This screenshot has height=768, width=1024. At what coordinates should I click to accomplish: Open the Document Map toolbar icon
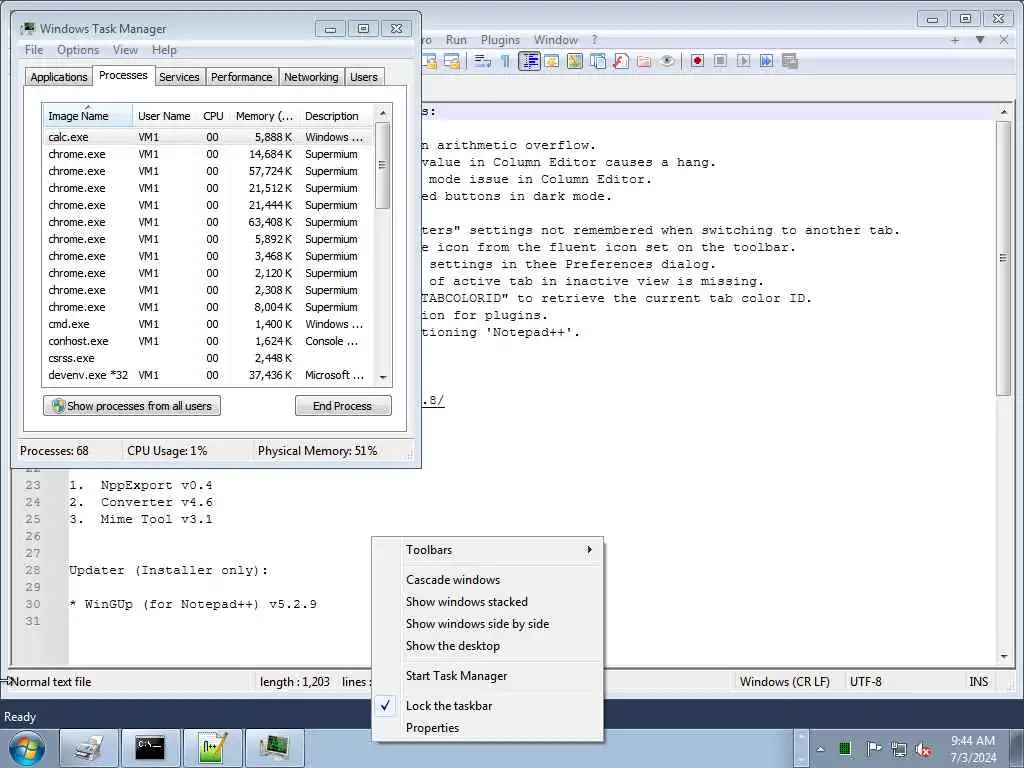tap(575, 61)
